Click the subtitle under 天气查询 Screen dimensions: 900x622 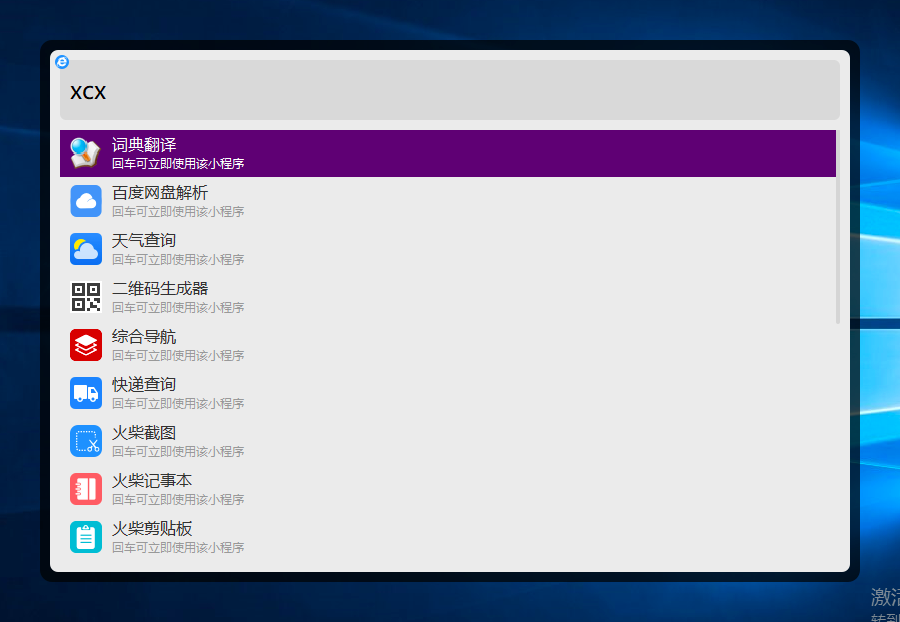pos(178,260)
